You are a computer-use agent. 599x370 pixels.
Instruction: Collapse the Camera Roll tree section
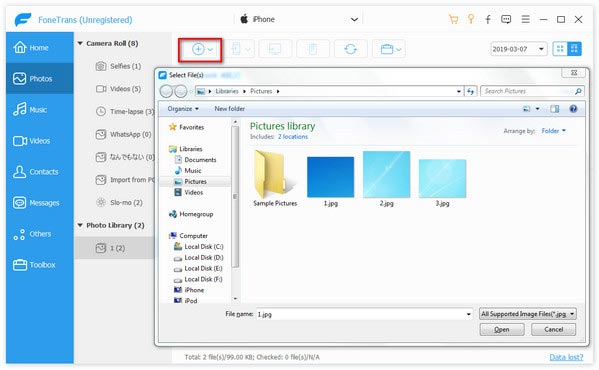(80, 44)
